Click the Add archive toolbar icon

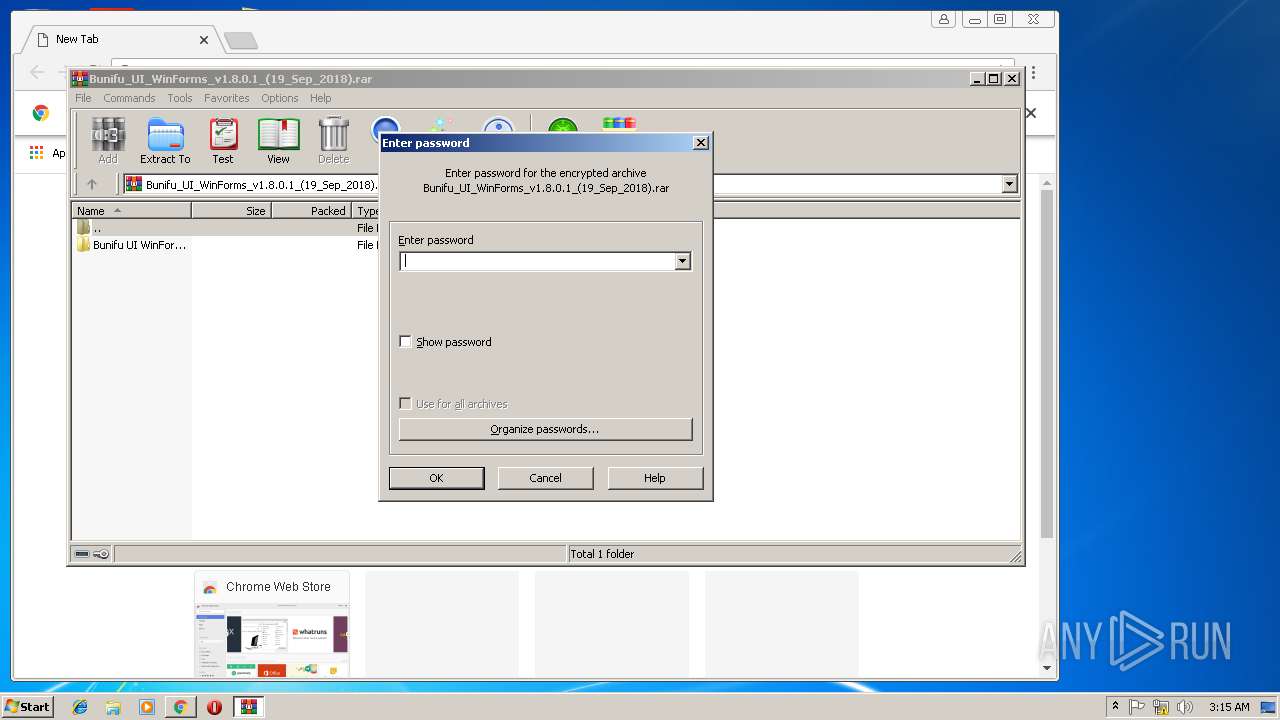108,140
